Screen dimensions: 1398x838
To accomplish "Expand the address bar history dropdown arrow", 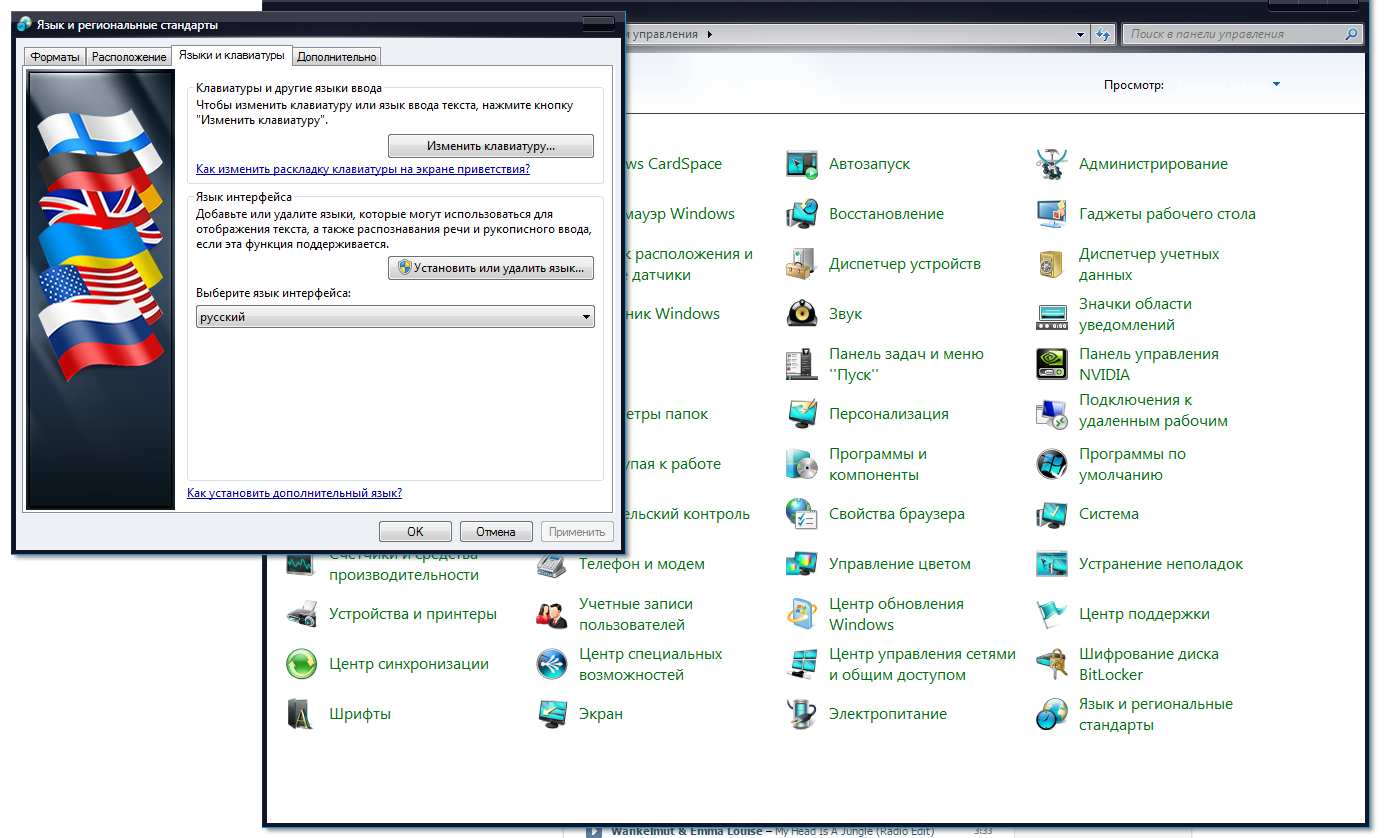I will click(1081, 34).
